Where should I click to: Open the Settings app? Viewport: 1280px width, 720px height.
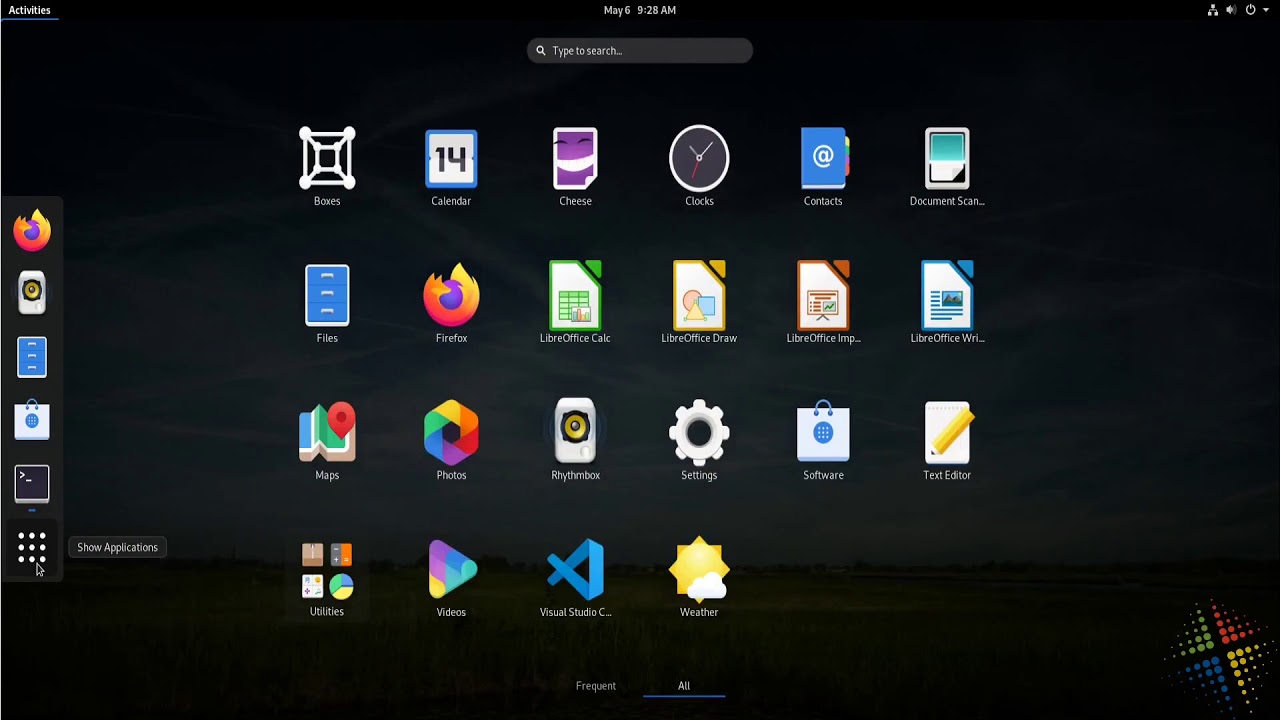click(699, 433)
